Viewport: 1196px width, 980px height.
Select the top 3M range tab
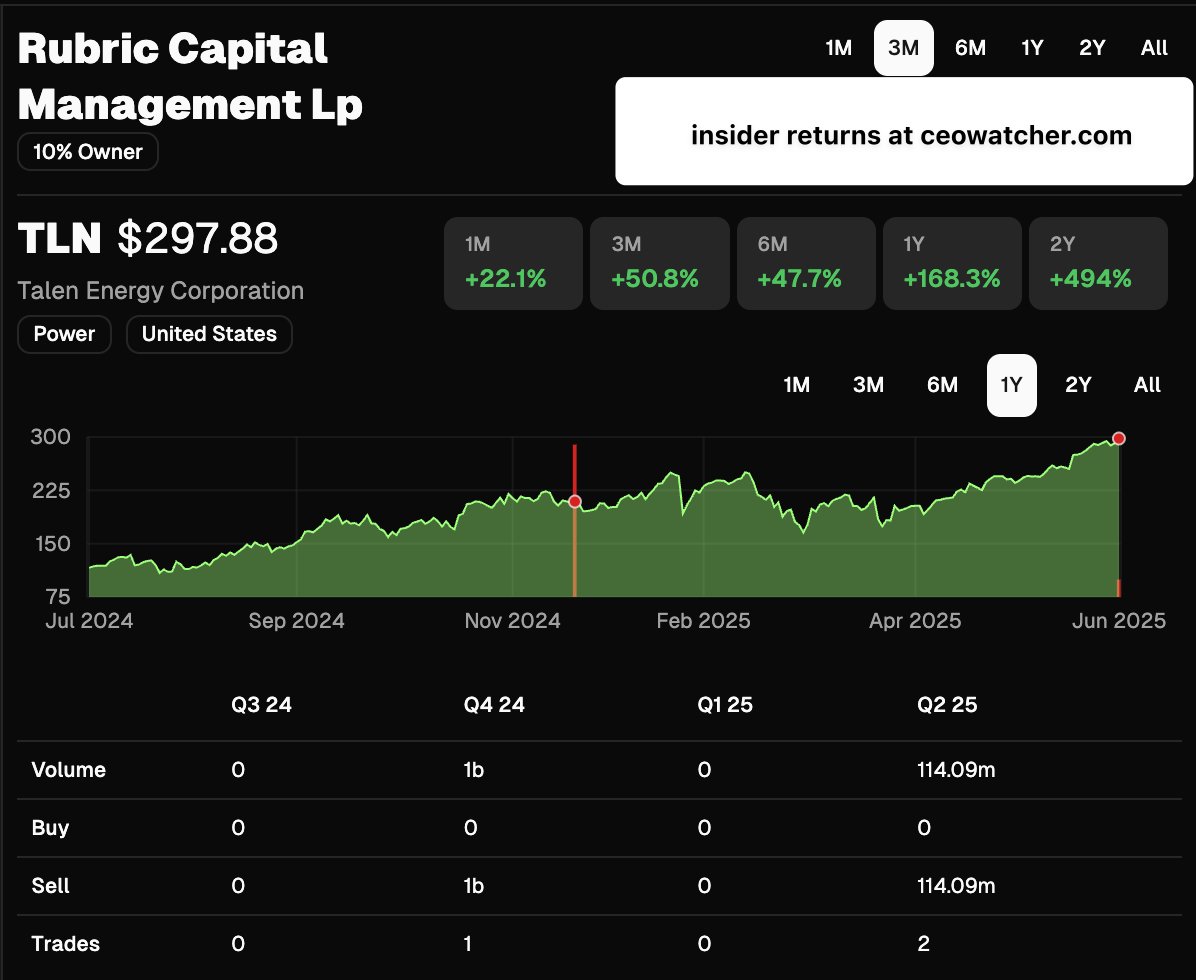(904, 48)
